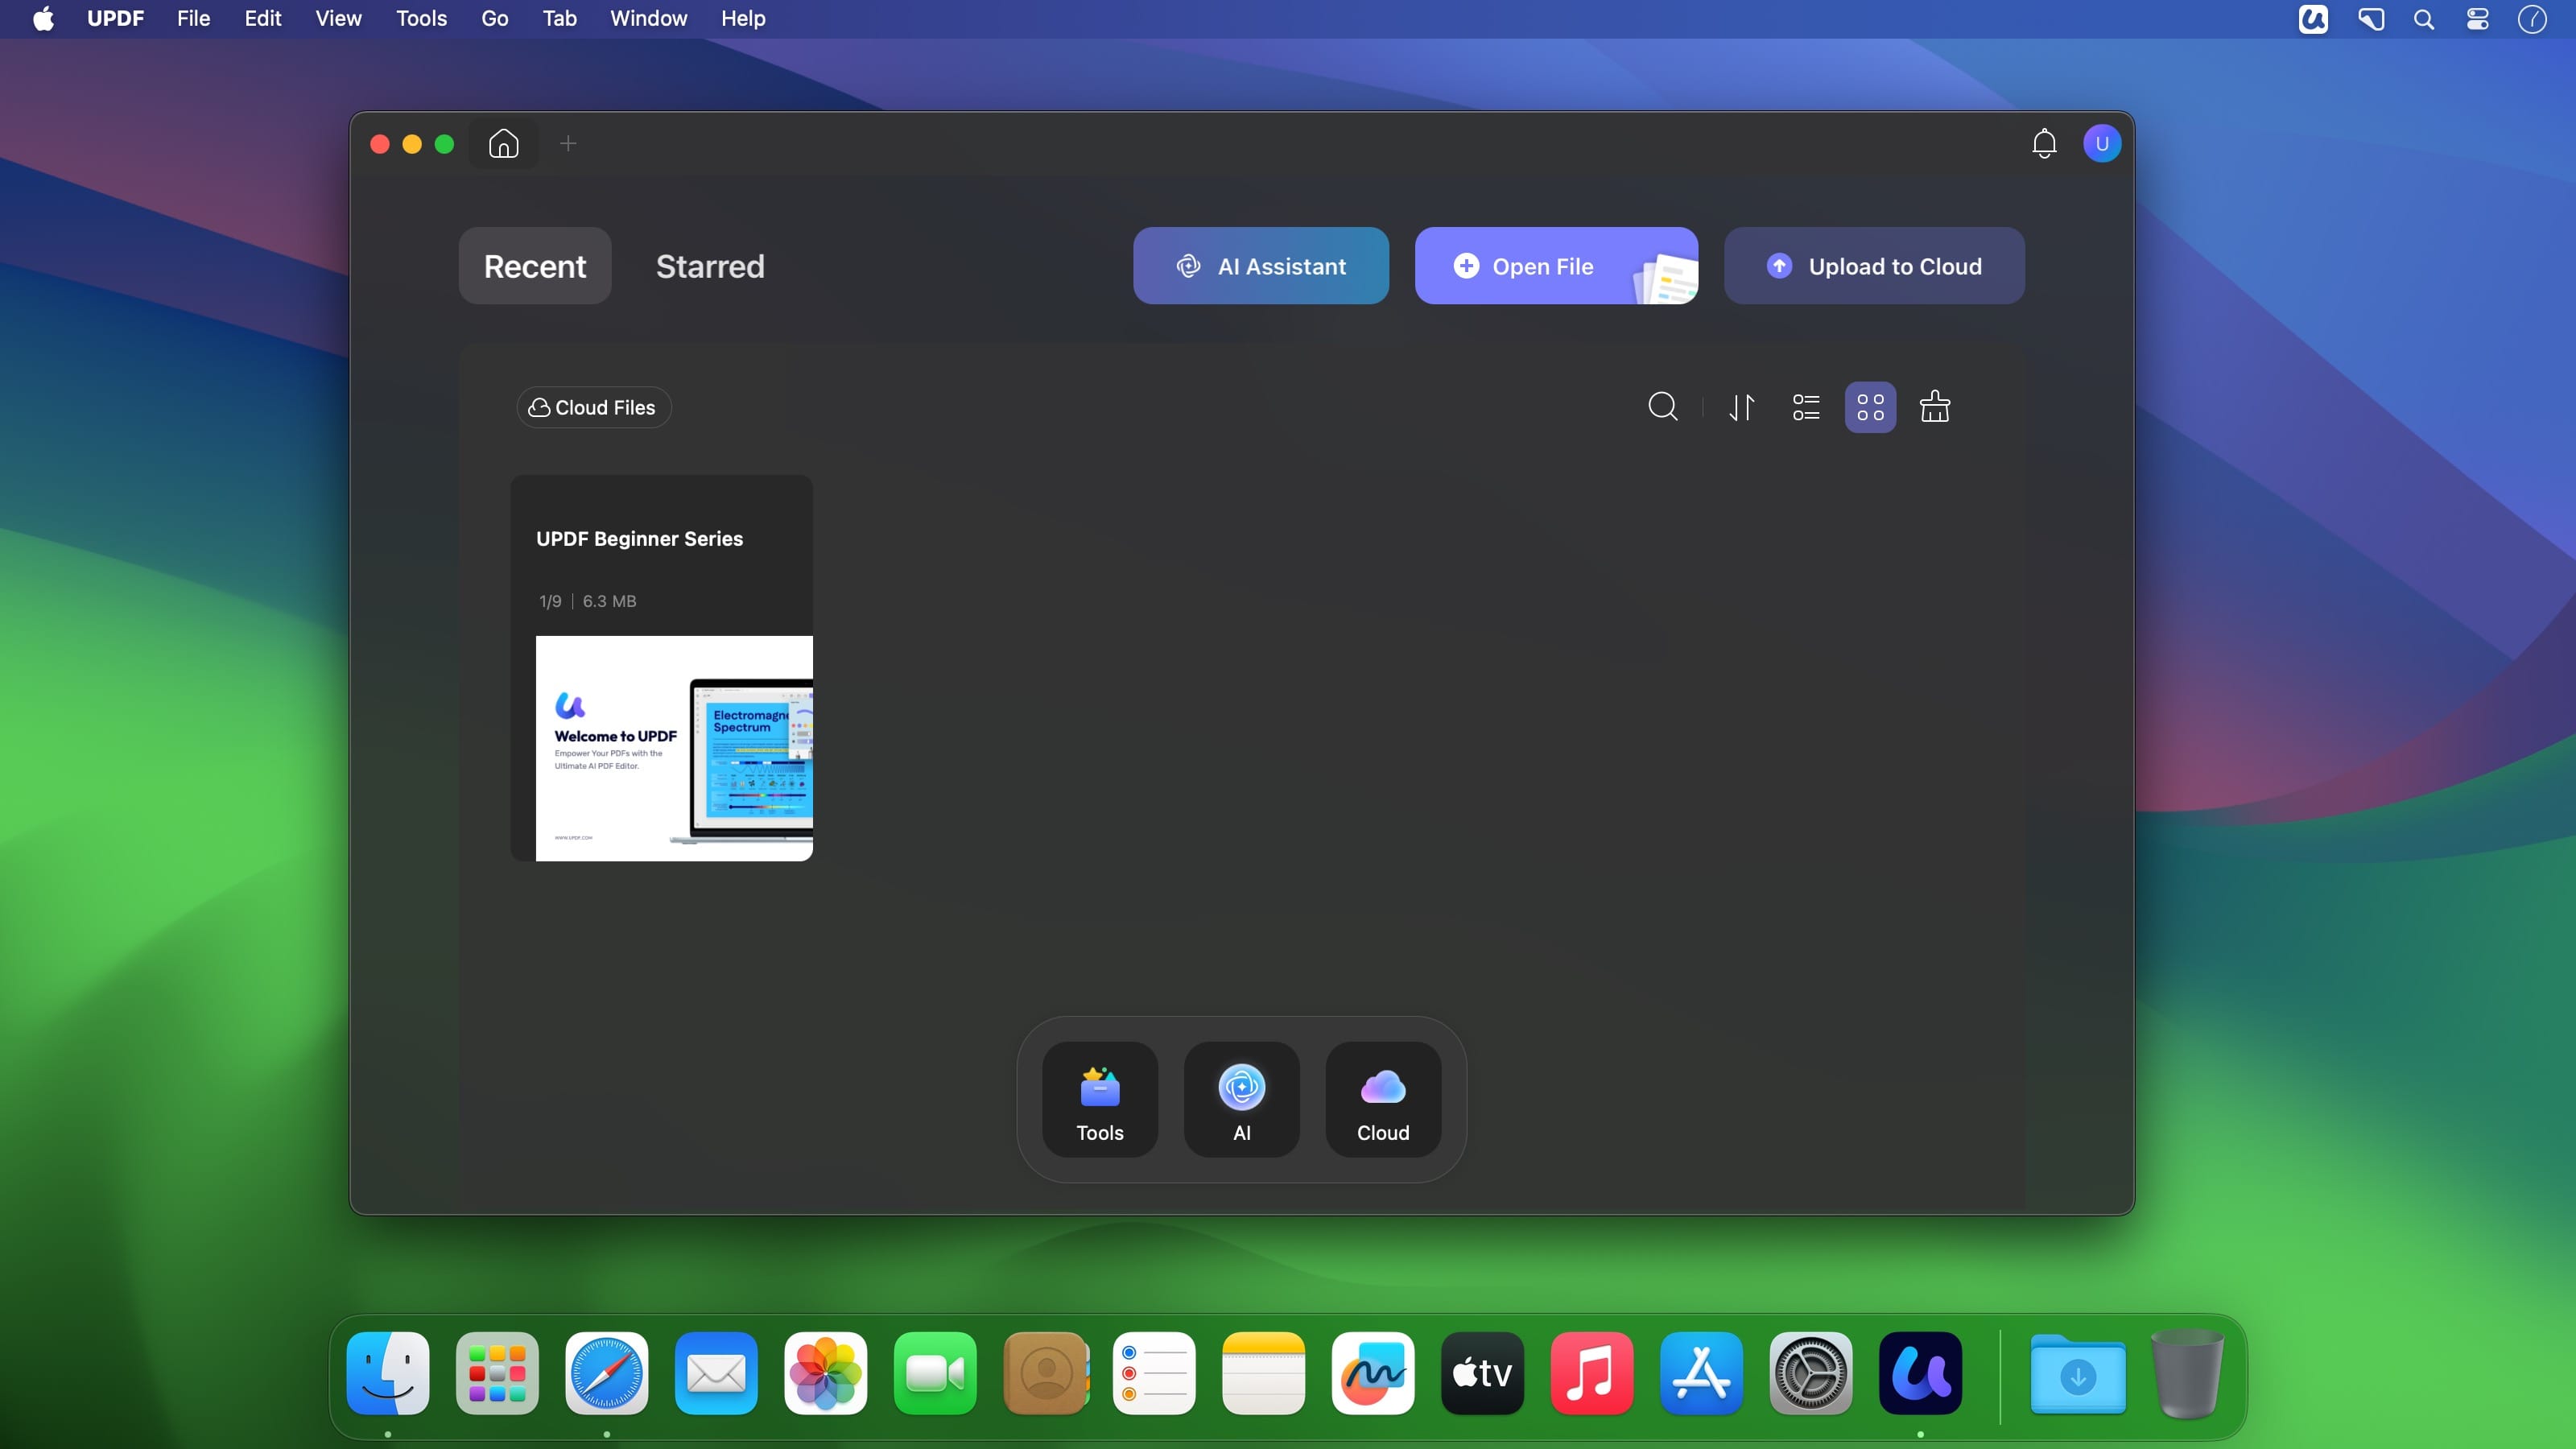Screen dimensions: 2576x1449
Task: Click the Open File button
Action: tap(1556, 266)
